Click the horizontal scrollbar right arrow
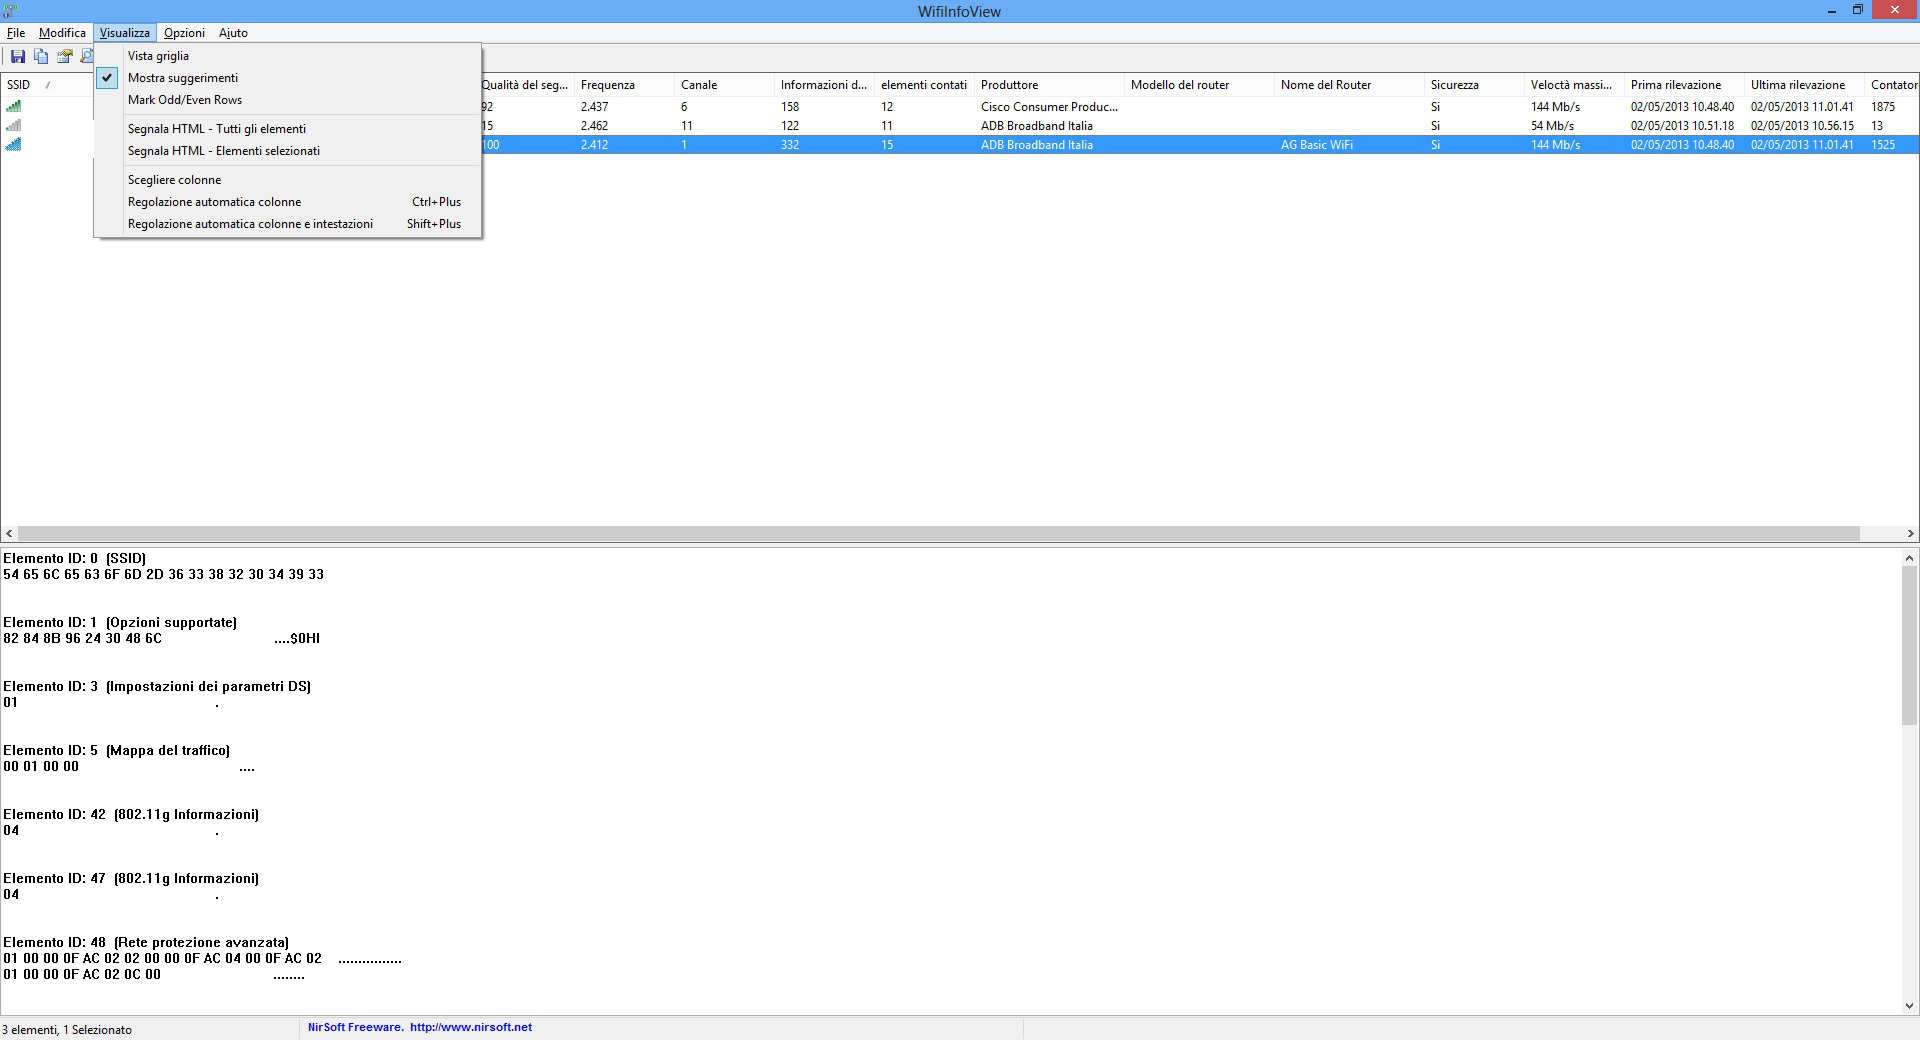 click(x=1910, y=534)
